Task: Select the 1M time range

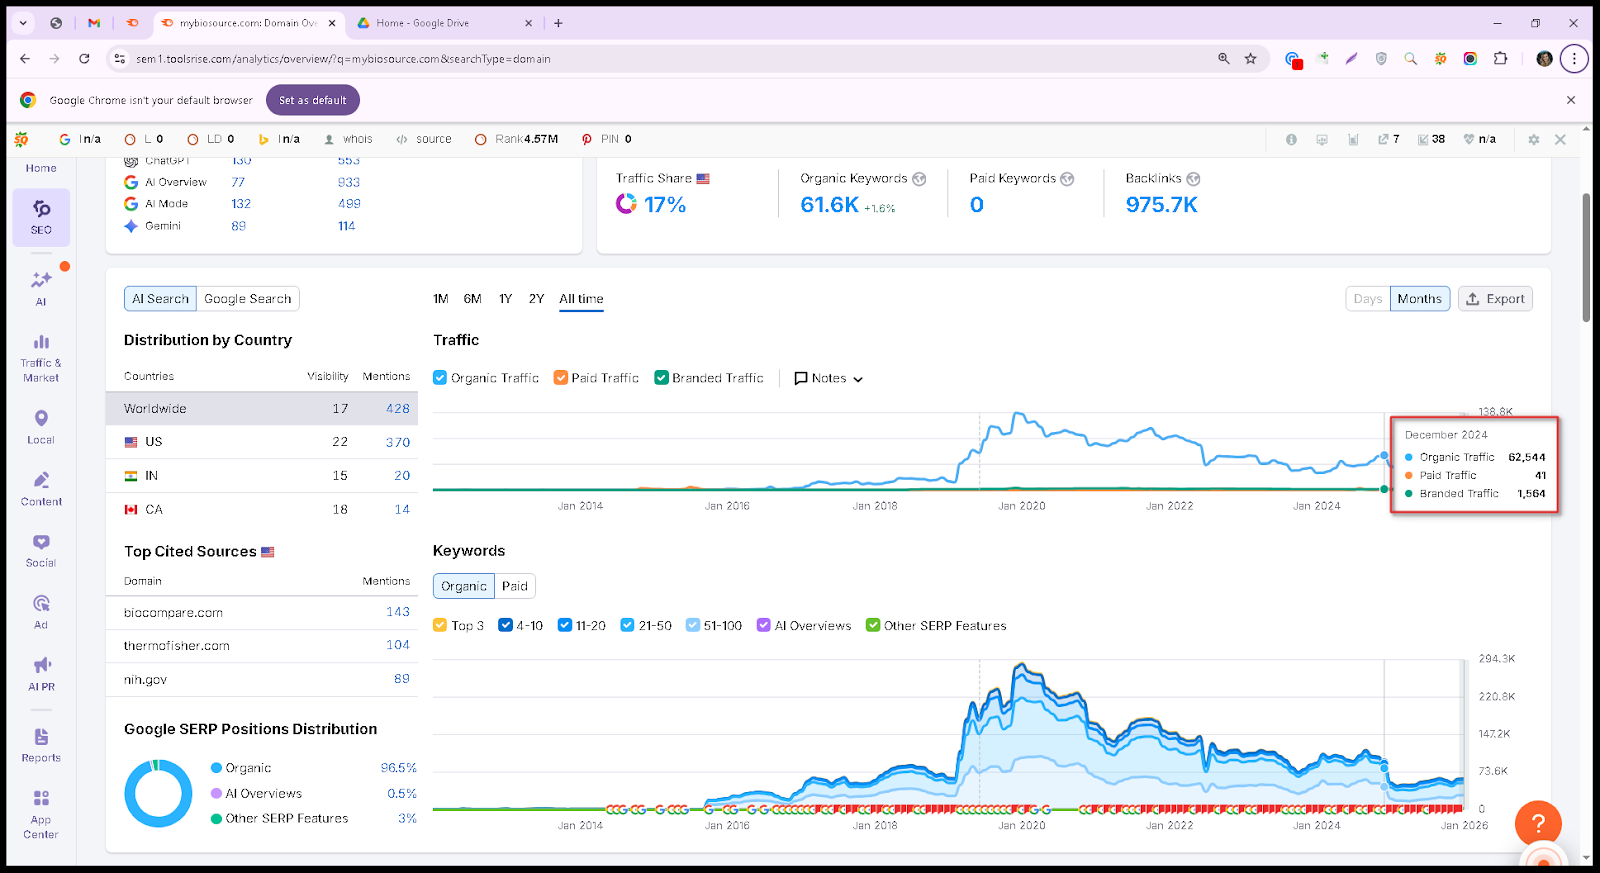Action: pyautogui.click(x=441, y=299)
